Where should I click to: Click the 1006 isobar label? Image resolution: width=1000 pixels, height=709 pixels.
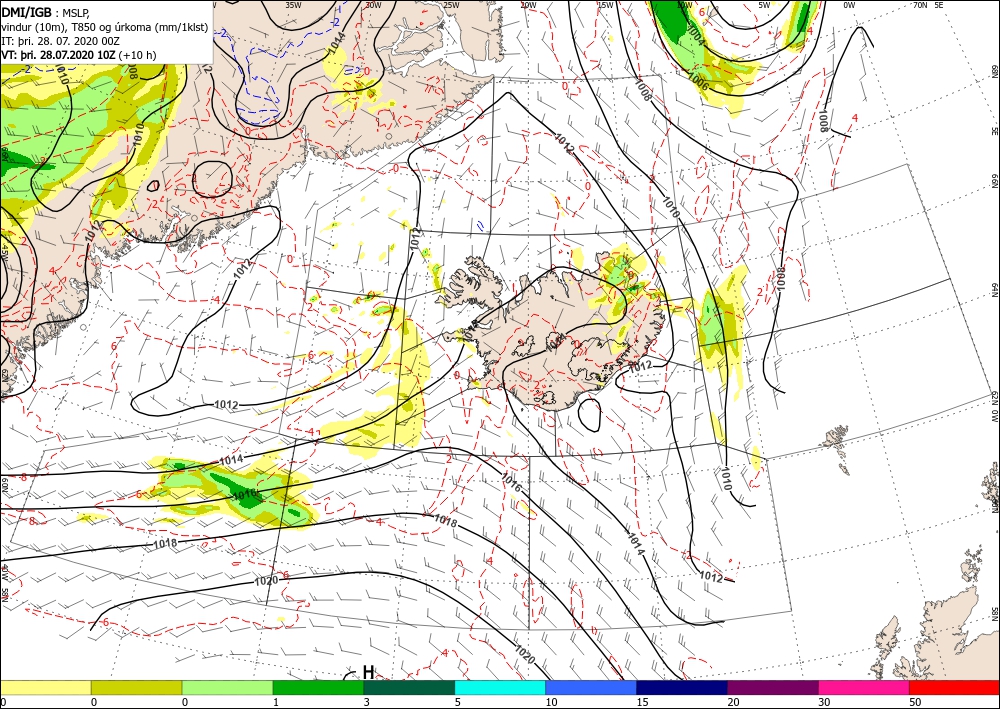point(698,80)
